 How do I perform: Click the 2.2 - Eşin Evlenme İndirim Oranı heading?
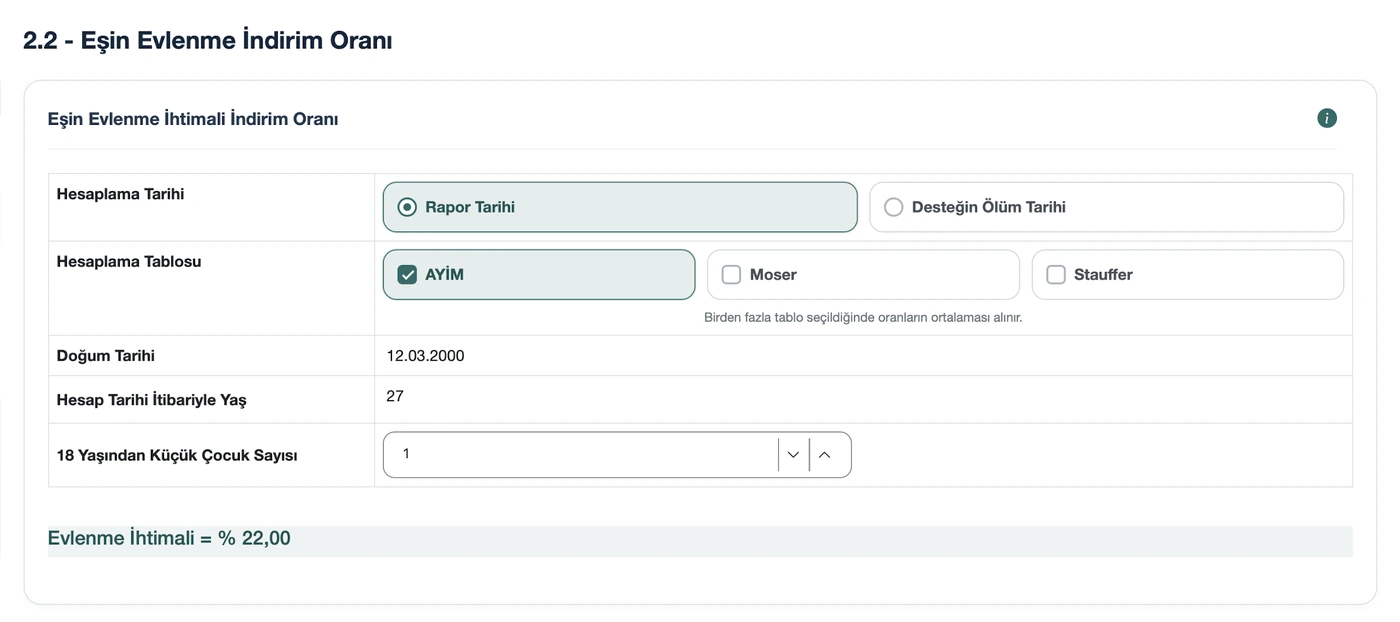click(x=208, y=41)
